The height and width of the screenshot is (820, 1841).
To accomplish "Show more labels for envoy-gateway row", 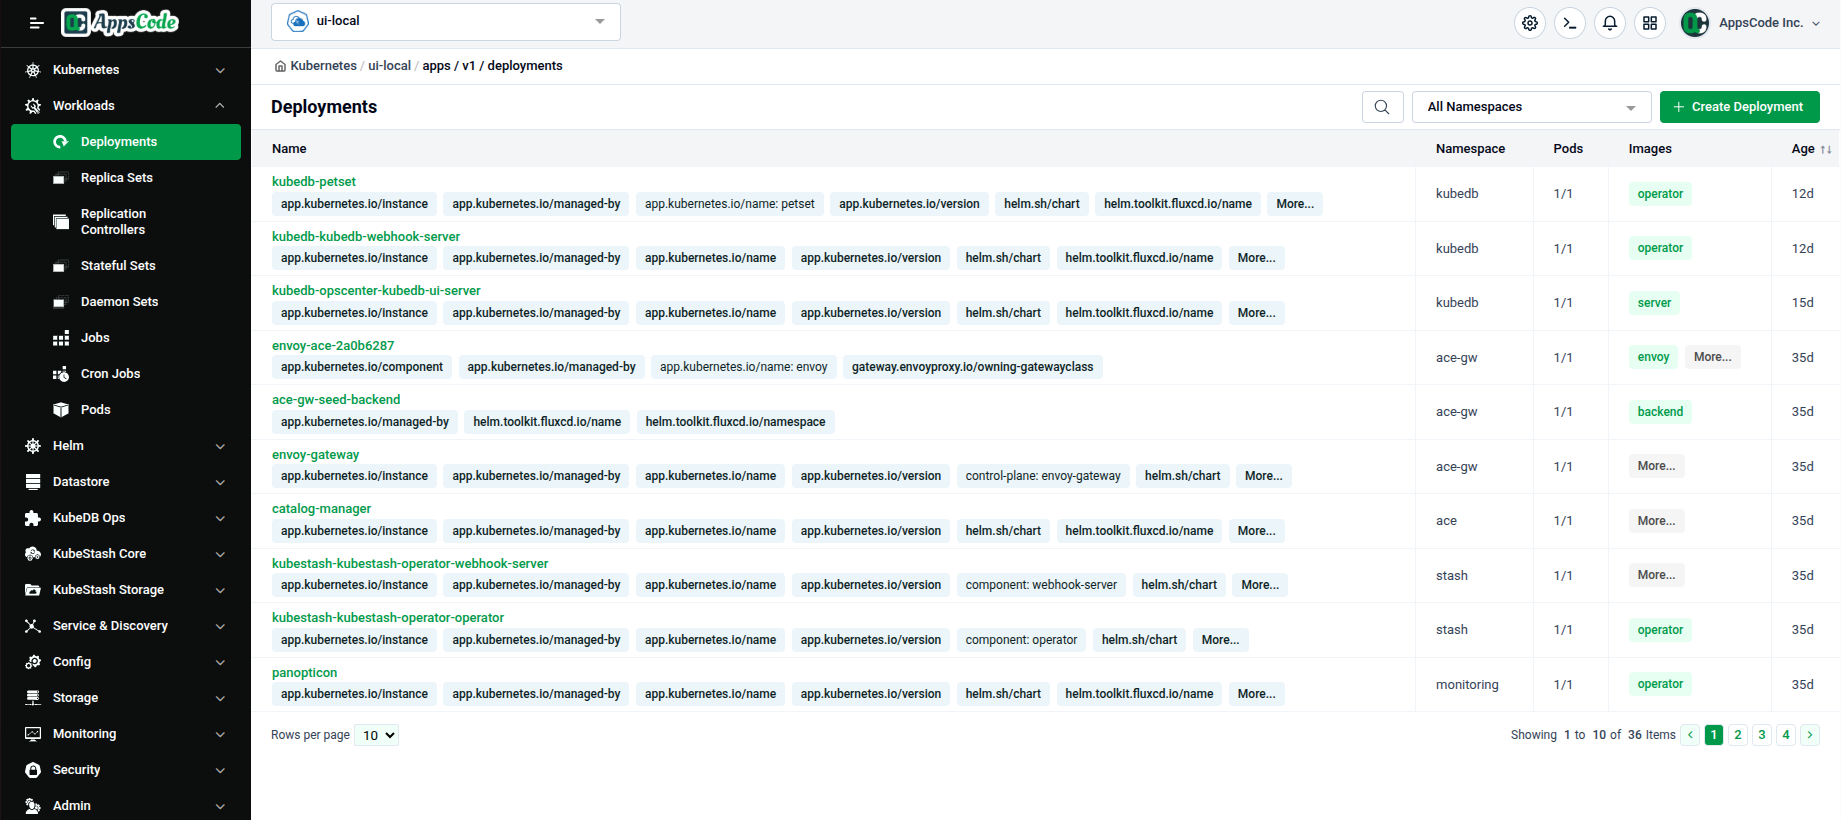I will (1263, 476).
